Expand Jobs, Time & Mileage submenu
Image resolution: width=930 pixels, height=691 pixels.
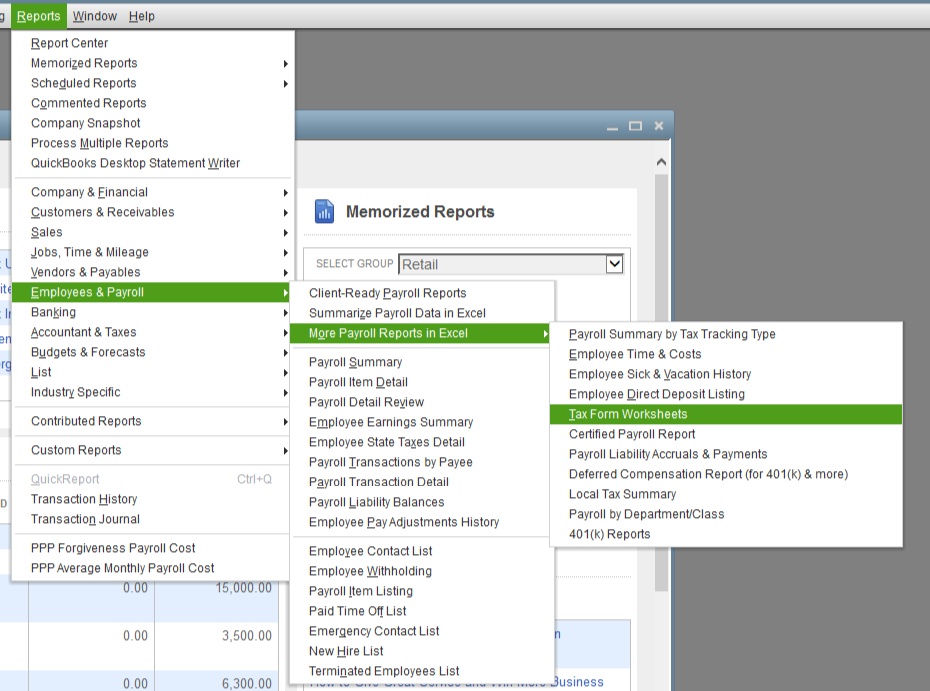[x=152, y=252]
